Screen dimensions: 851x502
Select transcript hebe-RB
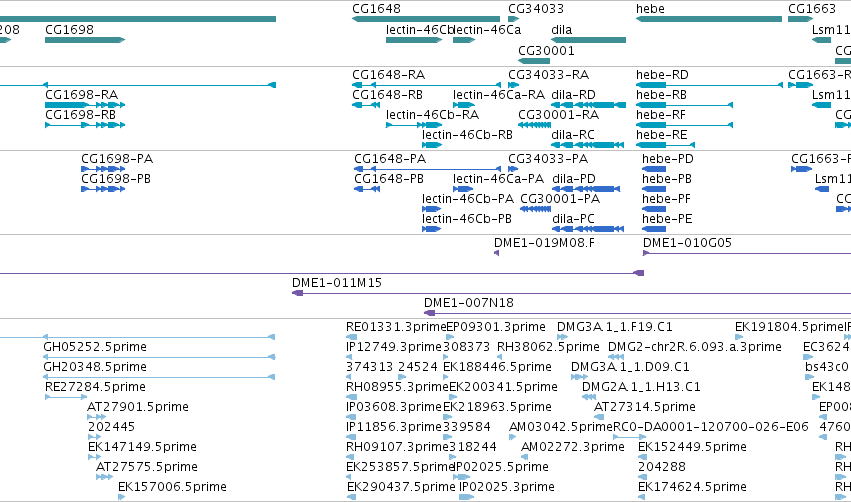click(684, 105)
